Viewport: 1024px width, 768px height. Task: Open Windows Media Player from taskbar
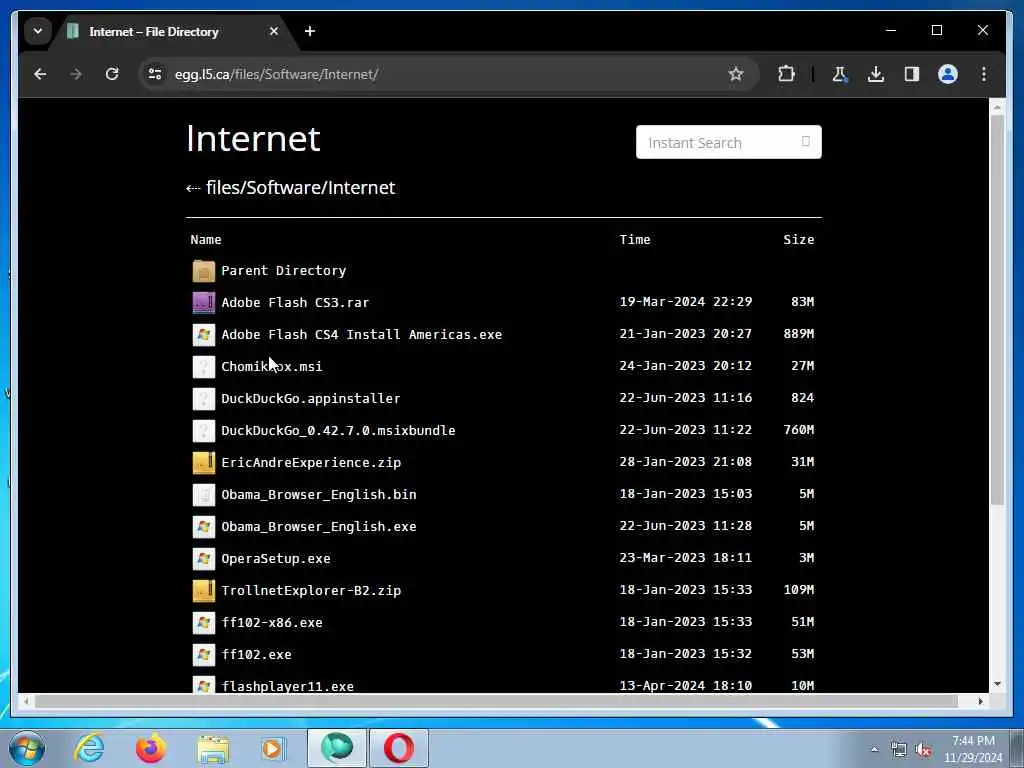tap(273, 748)
